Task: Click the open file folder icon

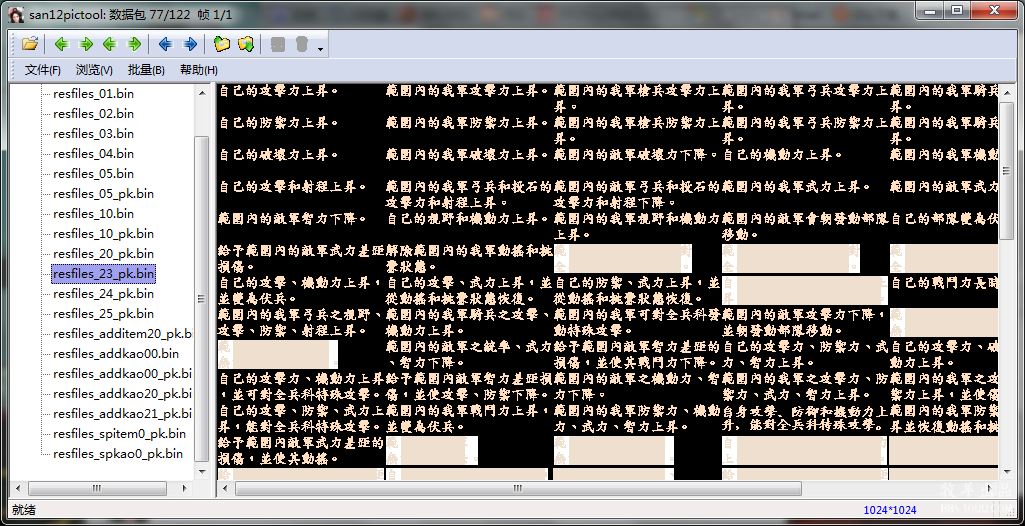Action: pyautogui.click(x=29, y=44)
